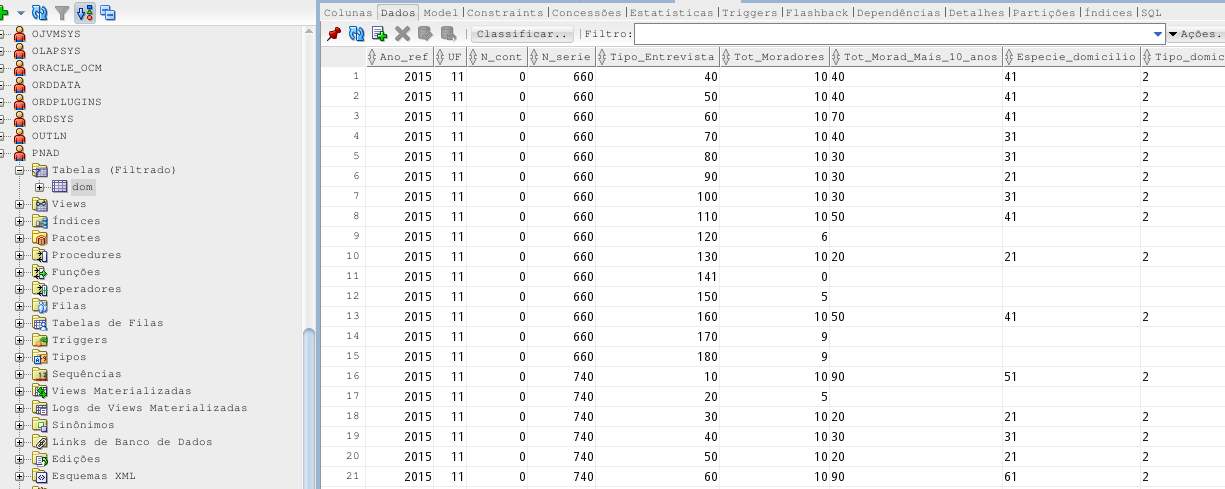
Task: Expand the Views folder
Action: coord(20,204)
